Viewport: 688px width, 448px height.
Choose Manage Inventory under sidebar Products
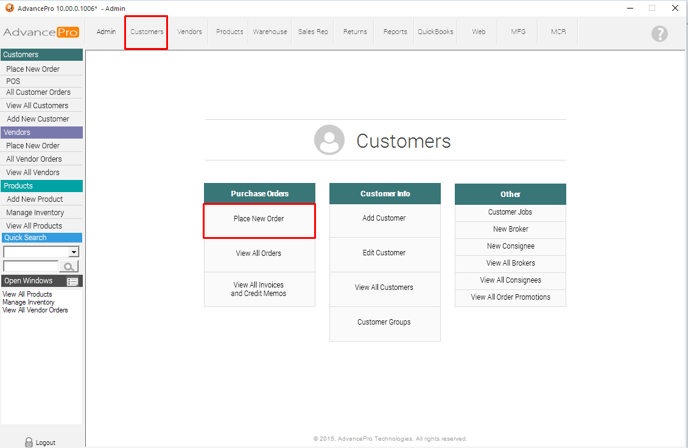35,212
